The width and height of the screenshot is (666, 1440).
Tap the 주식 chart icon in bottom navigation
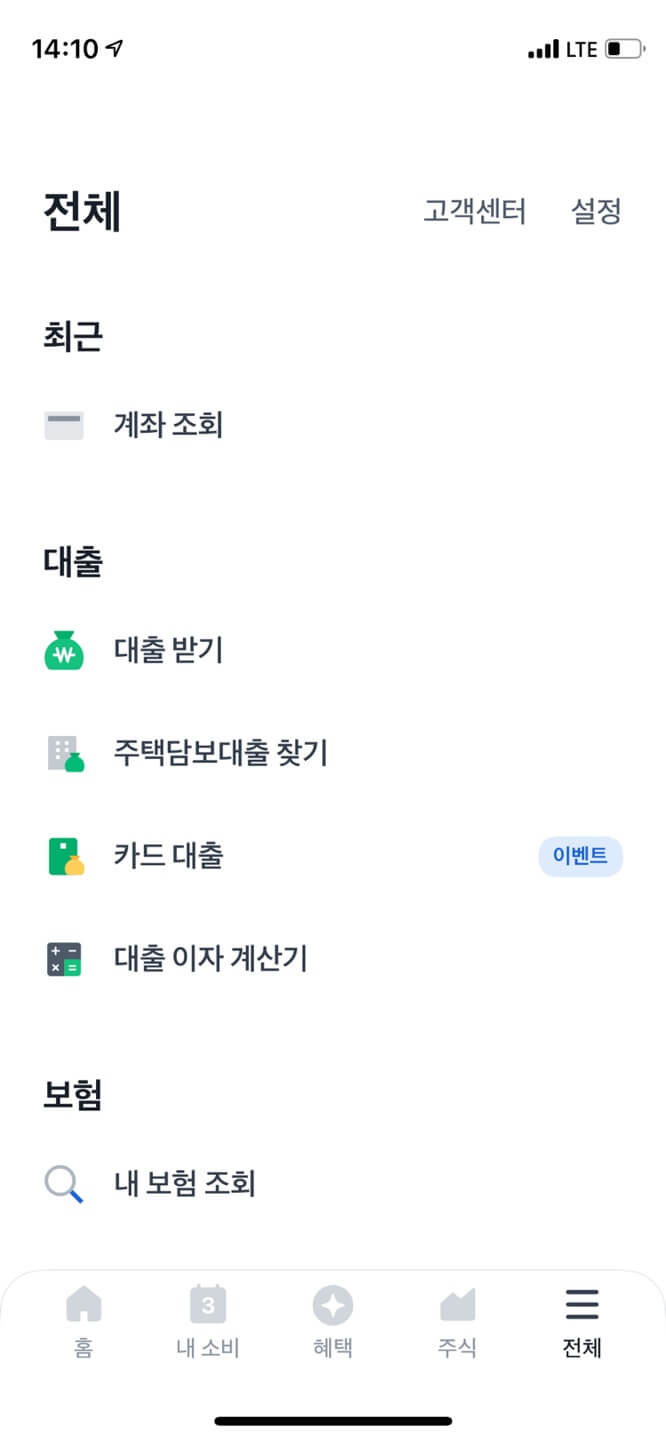[x=457, y=1304]
